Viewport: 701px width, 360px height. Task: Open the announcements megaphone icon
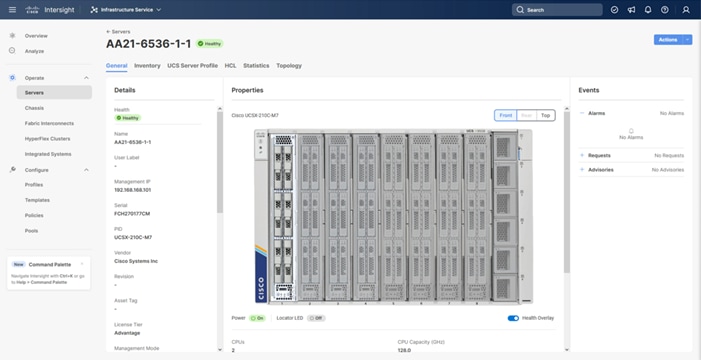[x=631, y=9]
